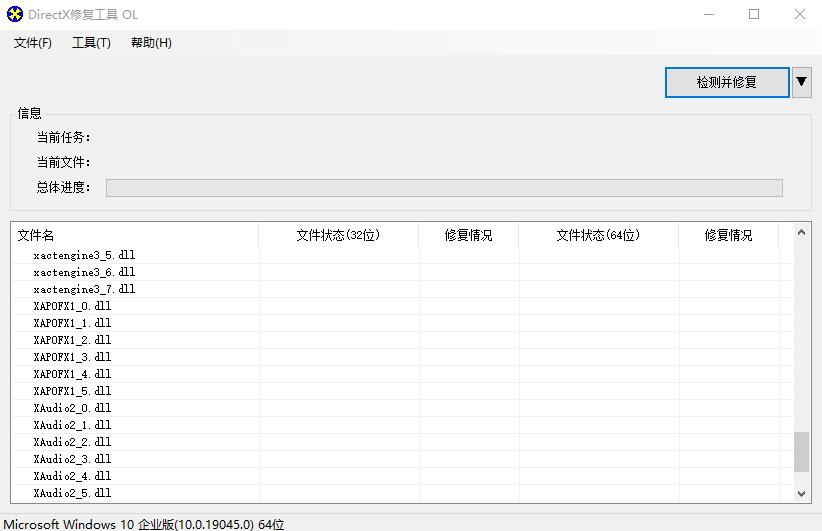
Task: Select XAPOFX1_1.dll row
Action: [402, 323]
